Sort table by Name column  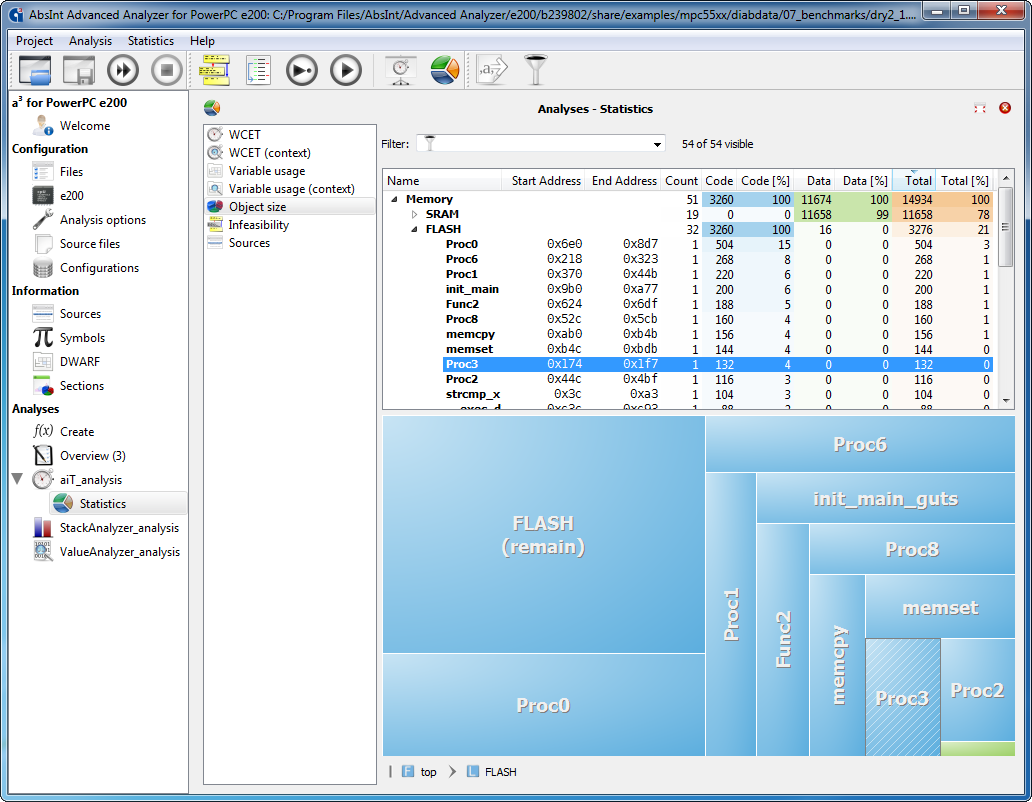point(442,181)
